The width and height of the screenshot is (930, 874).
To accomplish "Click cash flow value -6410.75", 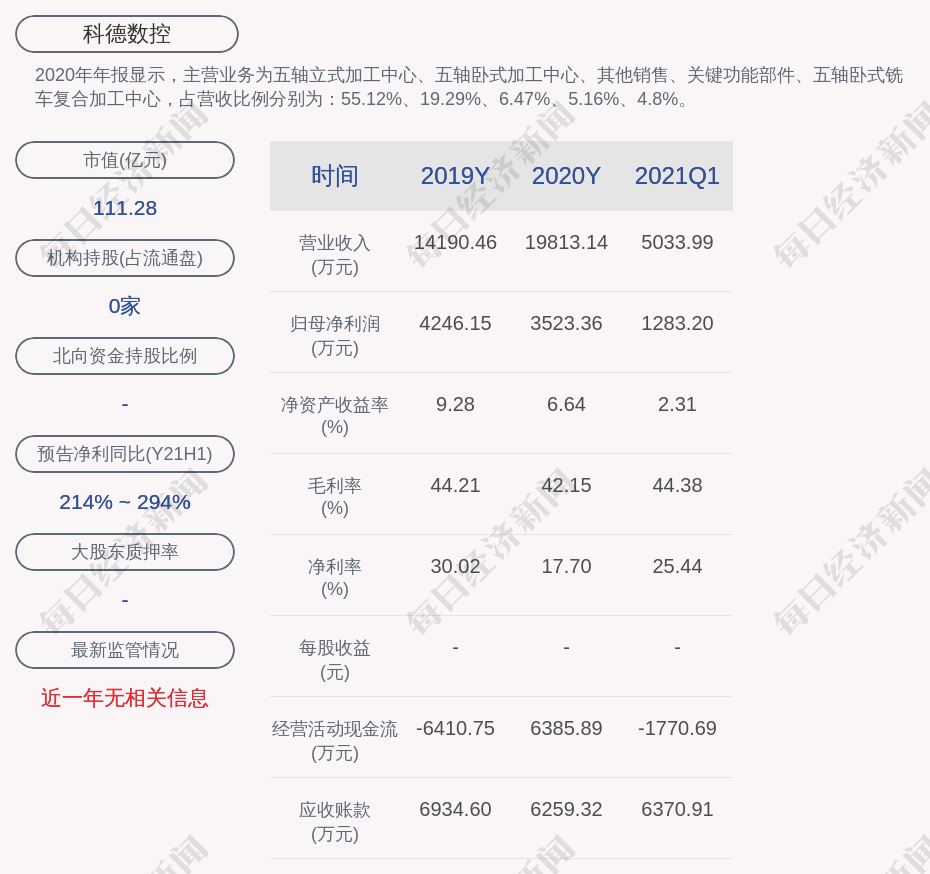I will (455, 728).
